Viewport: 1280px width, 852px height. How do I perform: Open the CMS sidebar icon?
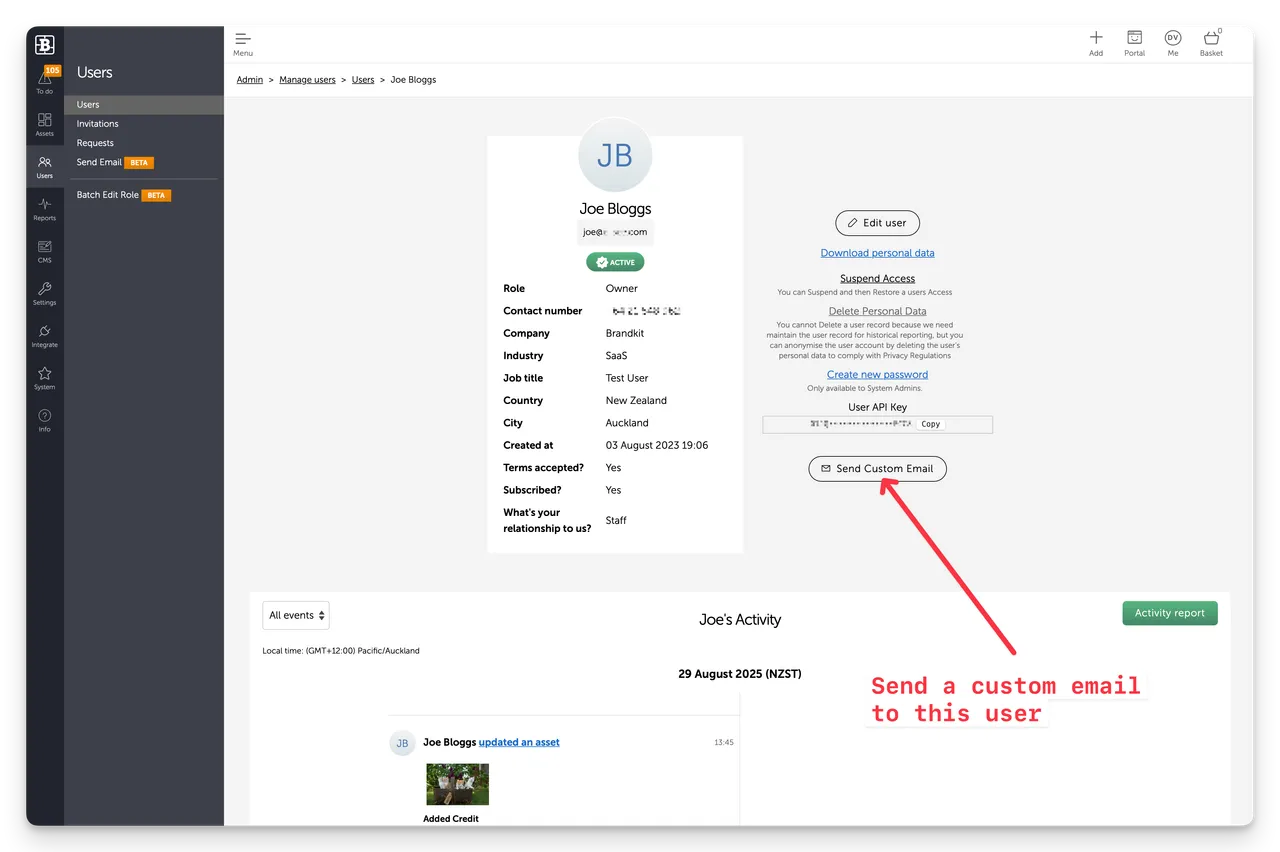[45, 250]
